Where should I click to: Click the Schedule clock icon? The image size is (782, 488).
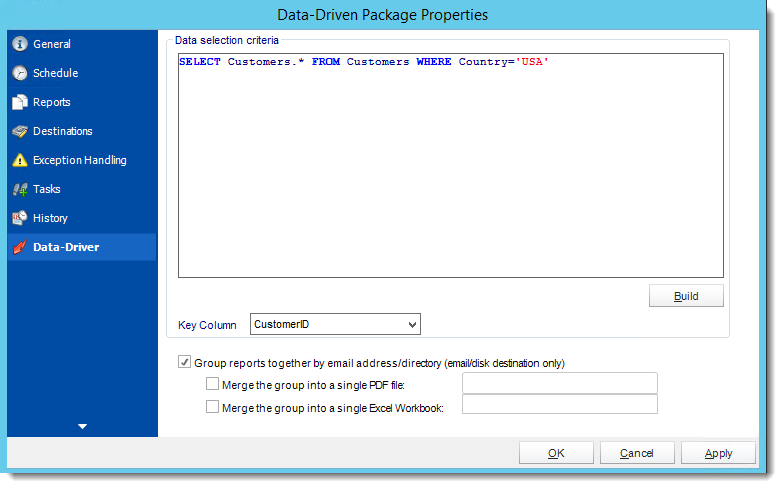tap(20, 73)
